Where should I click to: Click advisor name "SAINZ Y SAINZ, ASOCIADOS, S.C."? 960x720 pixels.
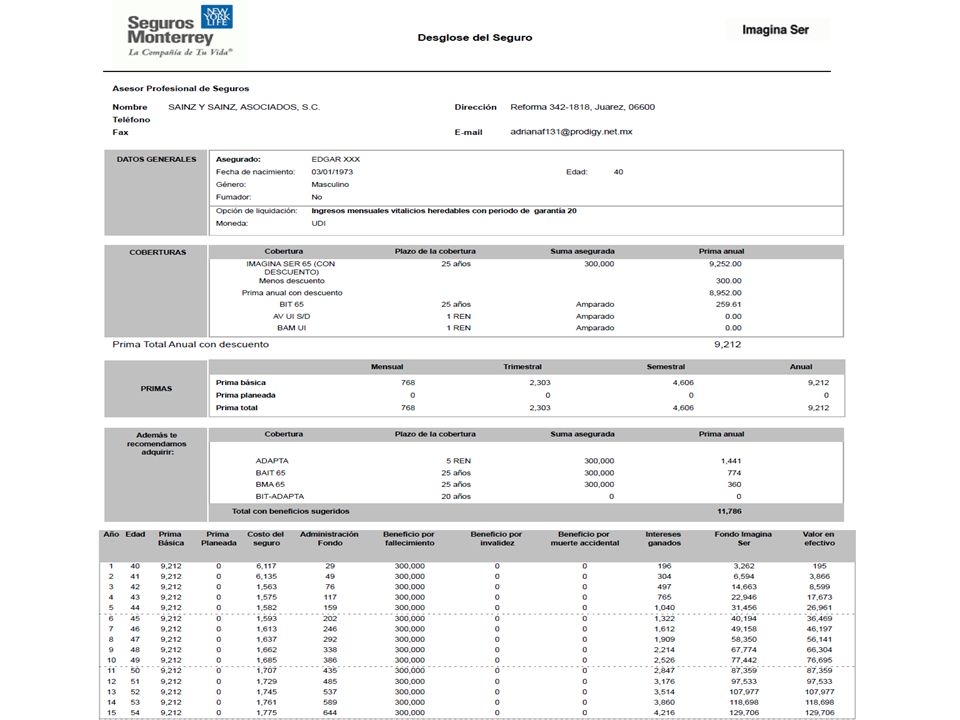point(244,107)
